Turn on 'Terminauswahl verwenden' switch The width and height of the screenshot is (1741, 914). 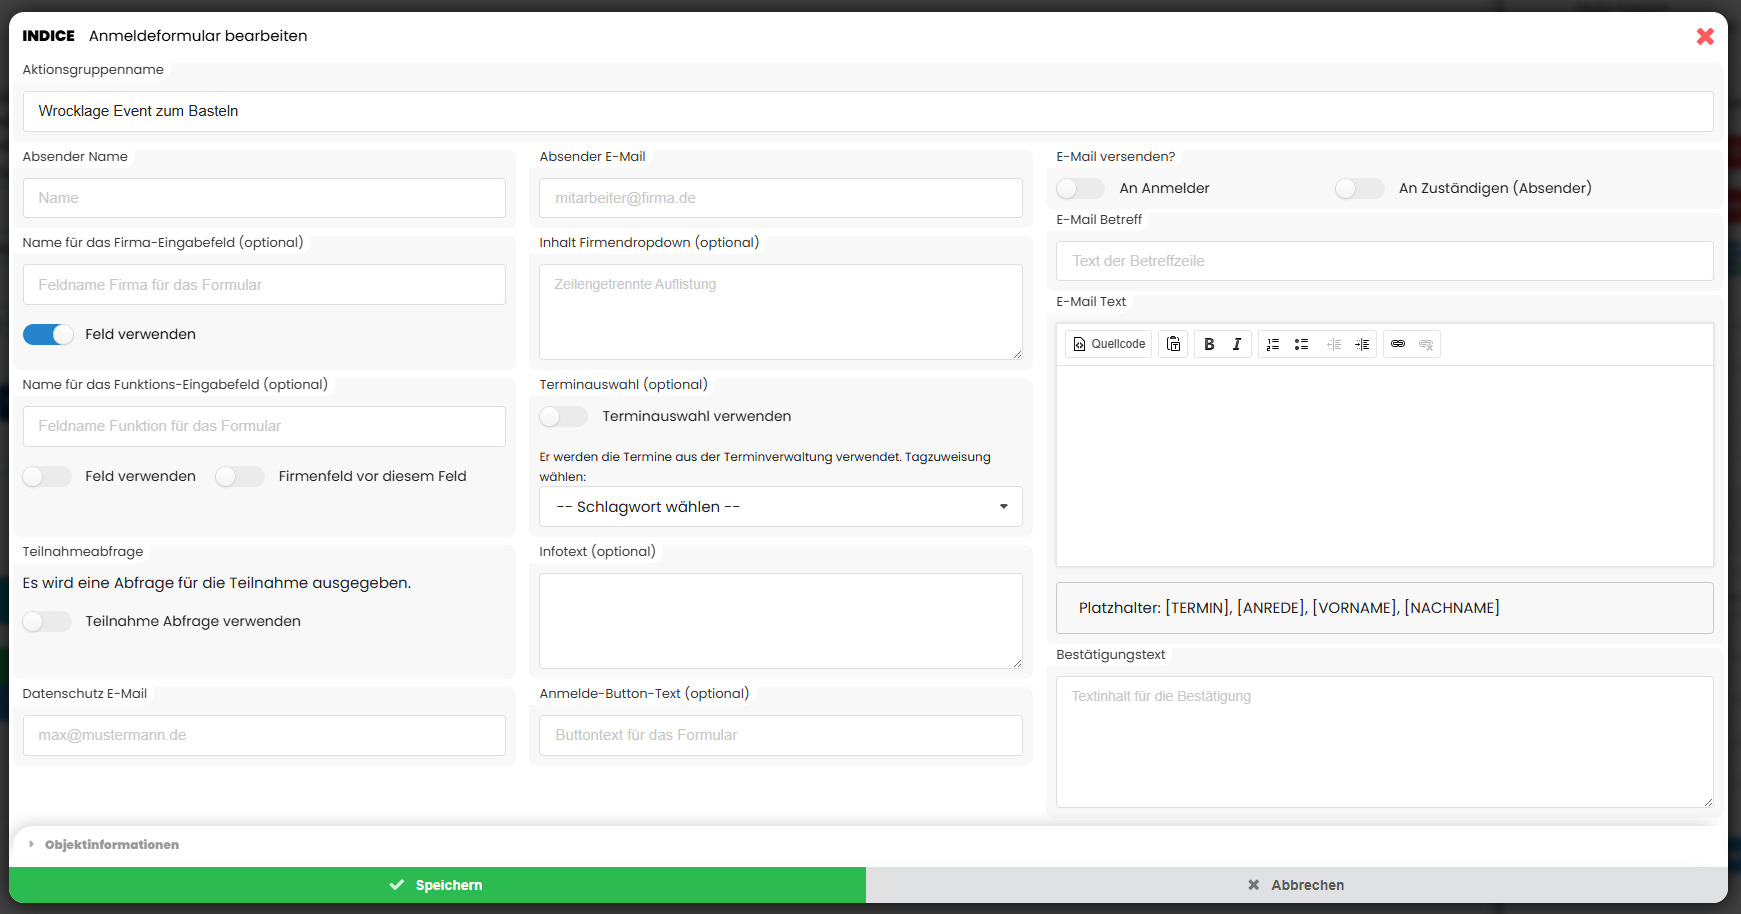tap(563, 417)
